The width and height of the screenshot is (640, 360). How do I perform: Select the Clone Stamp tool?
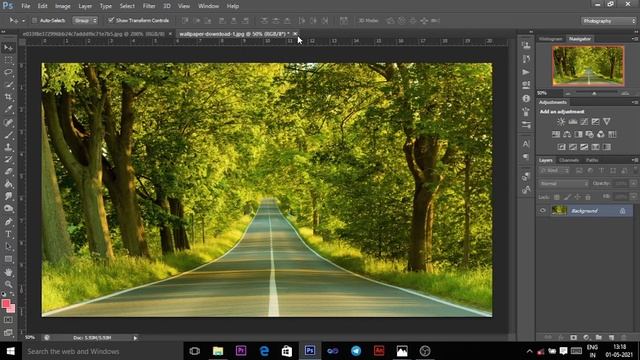pyautogui.click(x=8, y=147)
